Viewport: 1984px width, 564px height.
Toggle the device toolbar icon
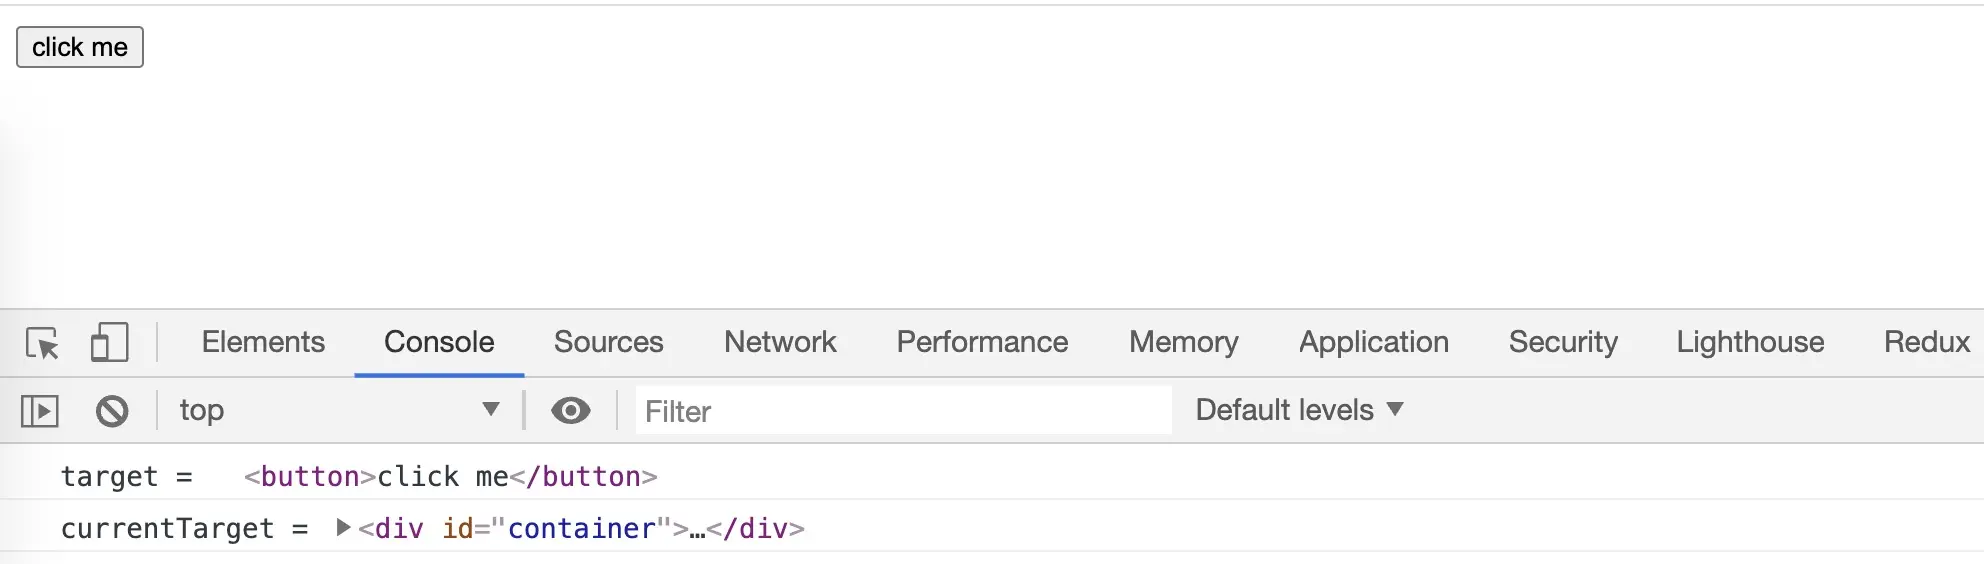point(109,343)
